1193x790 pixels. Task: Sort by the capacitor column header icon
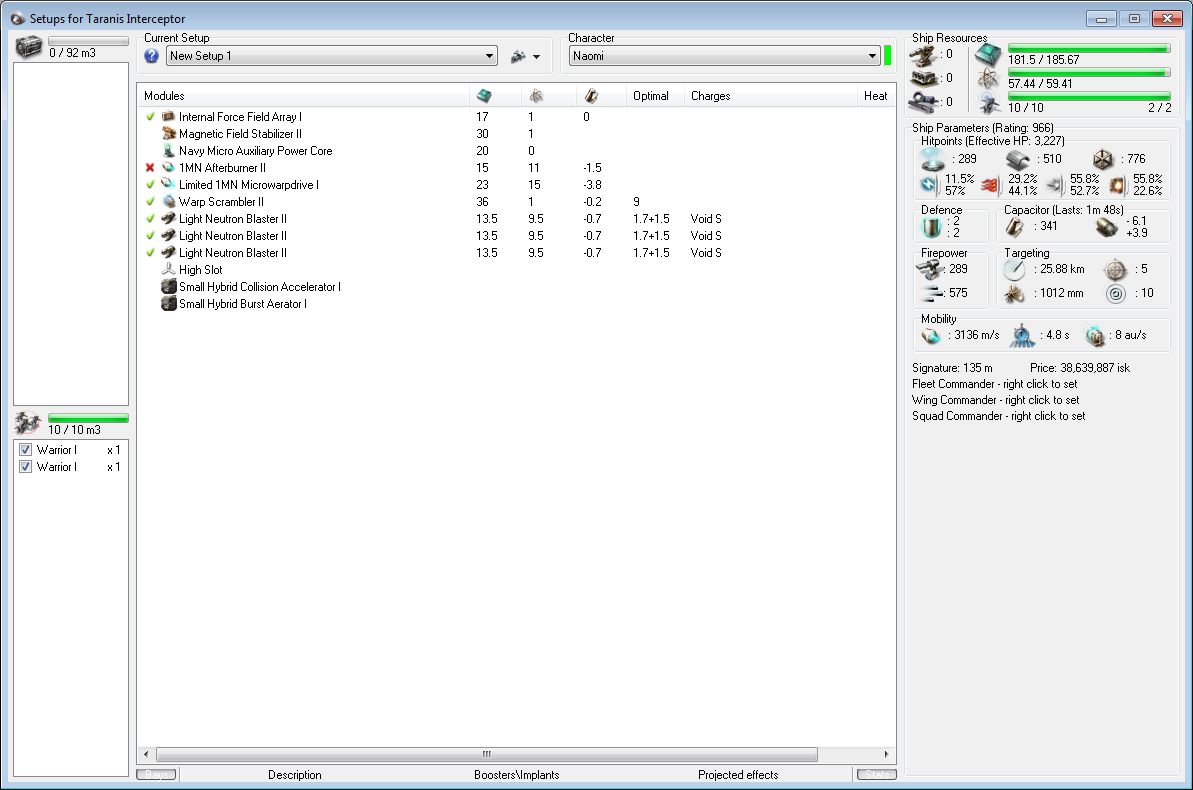coord(591,96)
